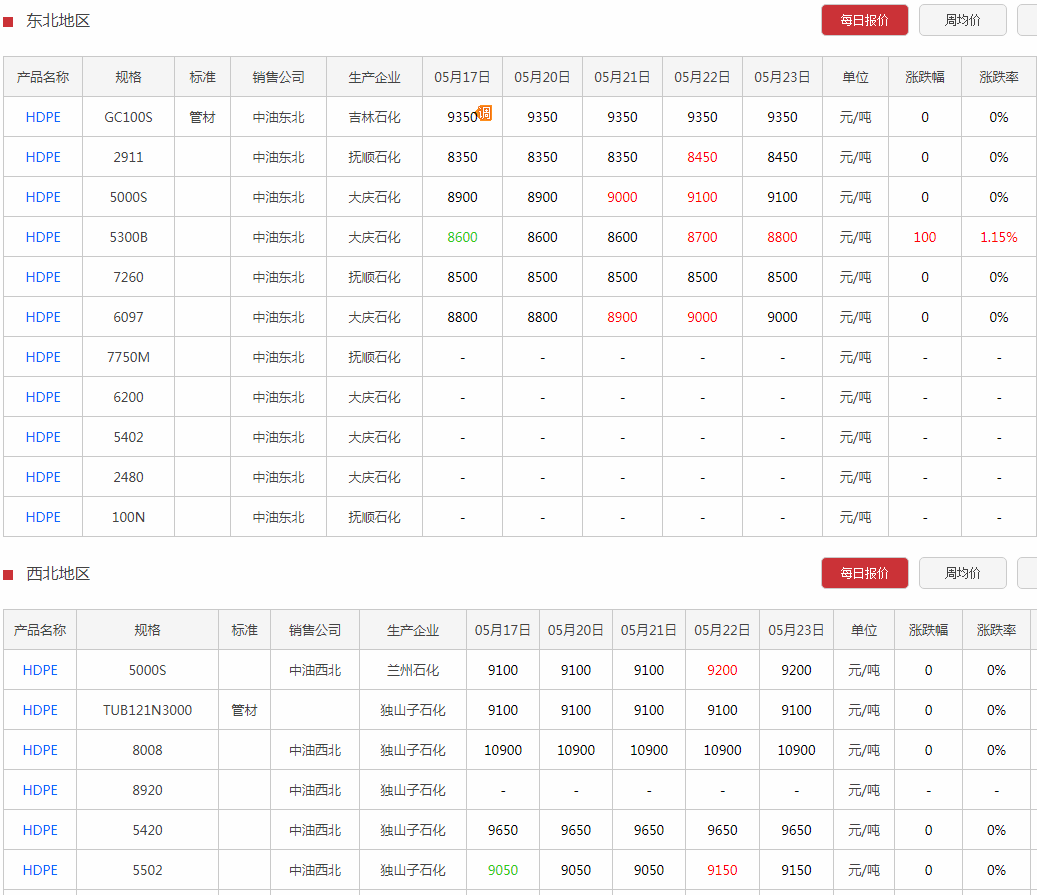
Task: Switch to 周均价 tab in 东北地区 section
Action: pyautogui.click(x=962, y=21)
